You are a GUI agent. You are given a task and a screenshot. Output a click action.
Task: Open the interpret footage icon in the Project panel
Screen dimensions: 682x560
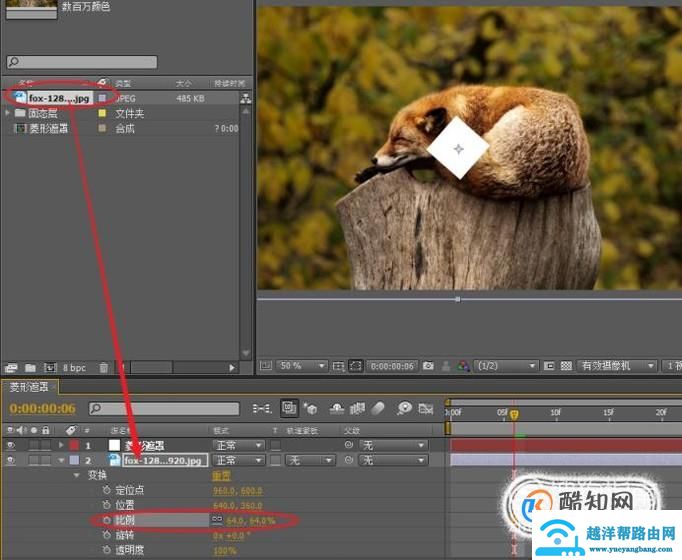(x=11, y=368)
